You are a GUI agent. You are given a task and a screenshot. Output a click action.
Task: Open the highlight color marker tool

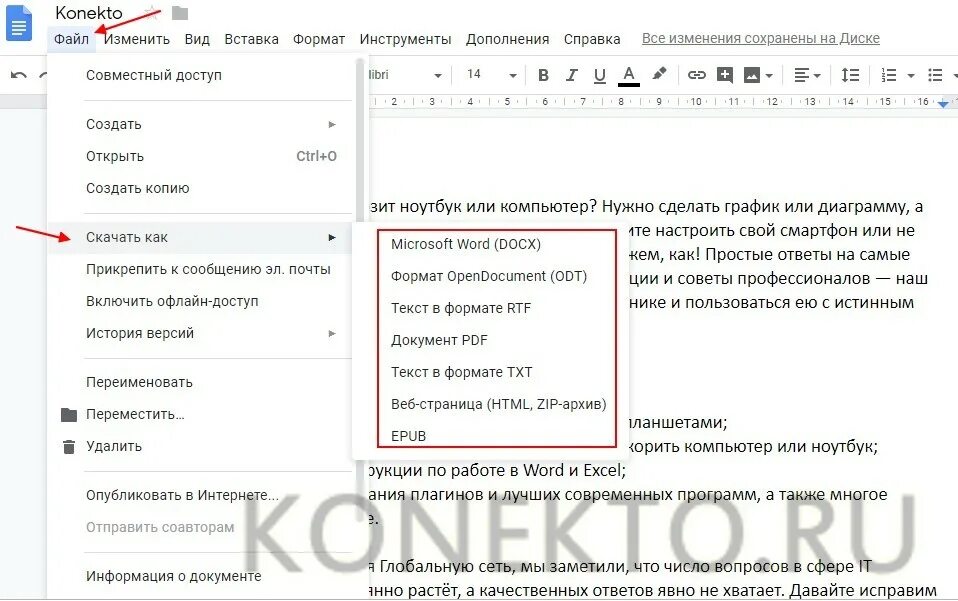(x=659, y=75)
